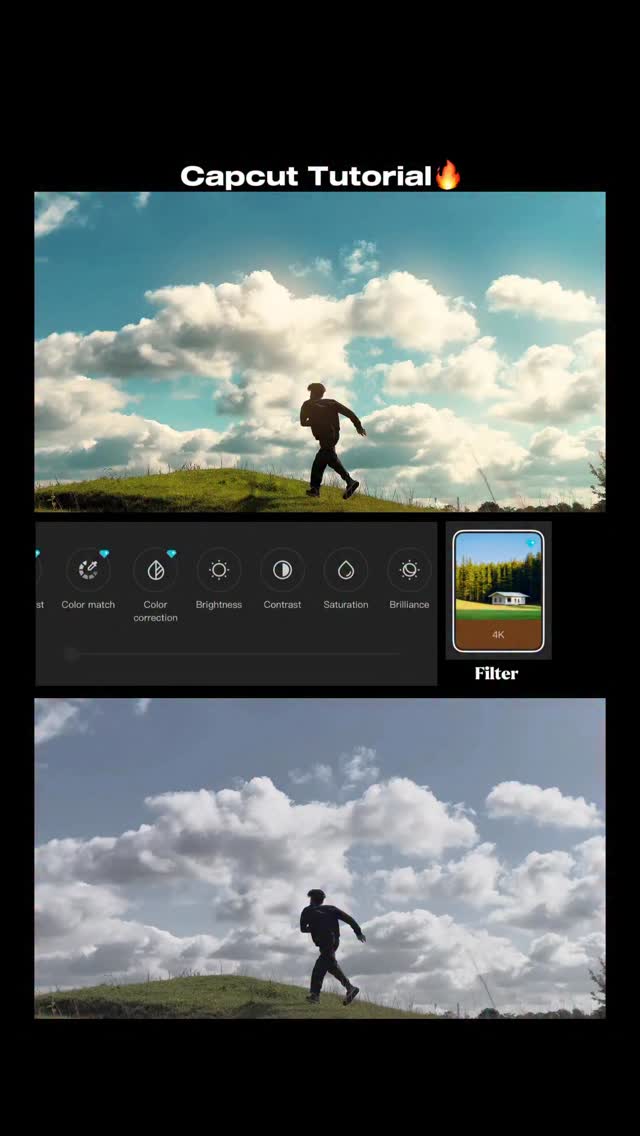Viewport: 640px width, 1136px height.
Task: Select the 4K filter thumbnail
Action: [498, 591]
